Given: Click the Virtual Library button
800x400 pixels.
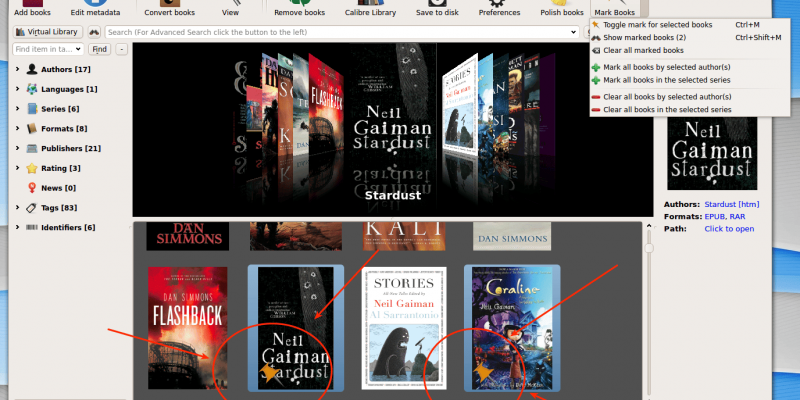Looking at the screenshot, I should coord(48,32).
